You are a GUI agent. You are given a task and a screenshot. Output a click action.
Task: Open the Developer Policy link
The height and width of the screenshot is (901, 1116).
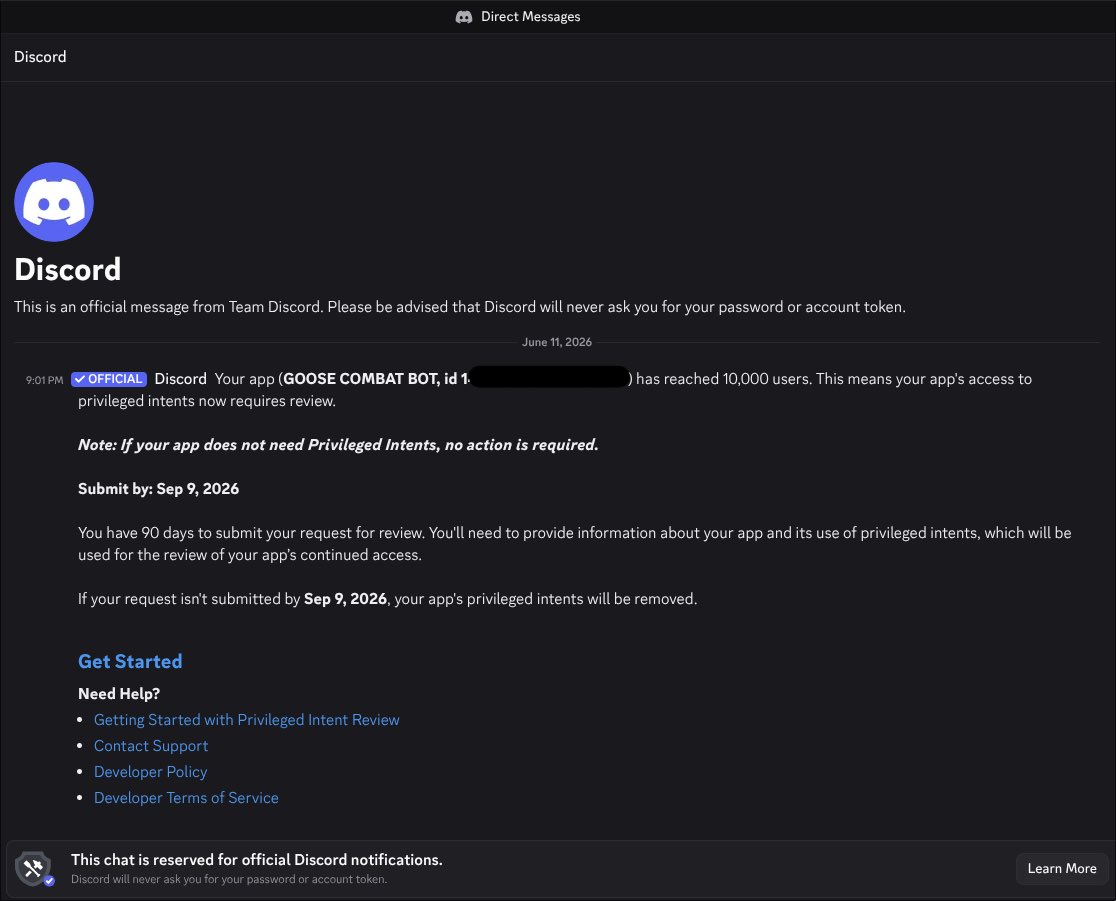click(x=150, y=771)
